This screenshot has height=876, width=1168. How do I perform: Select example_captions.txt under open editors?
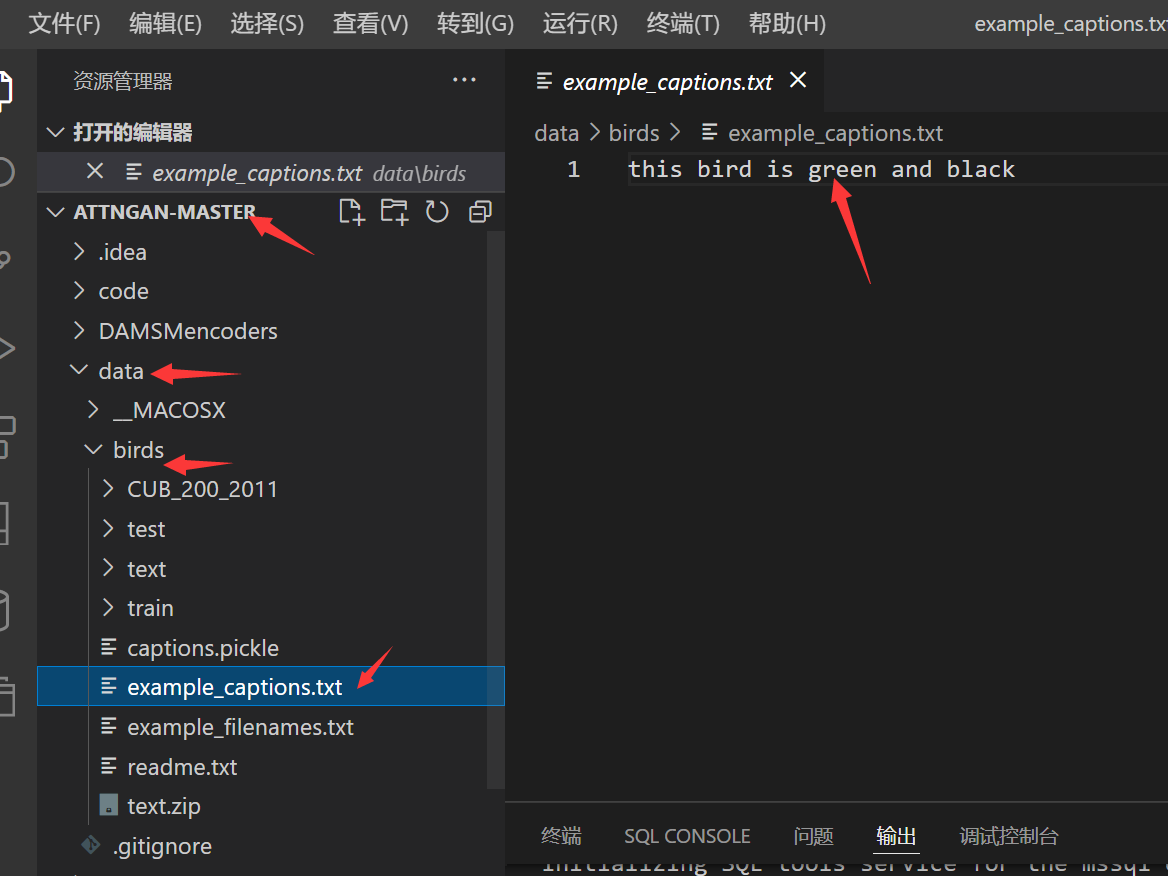(x=270, y=172)
